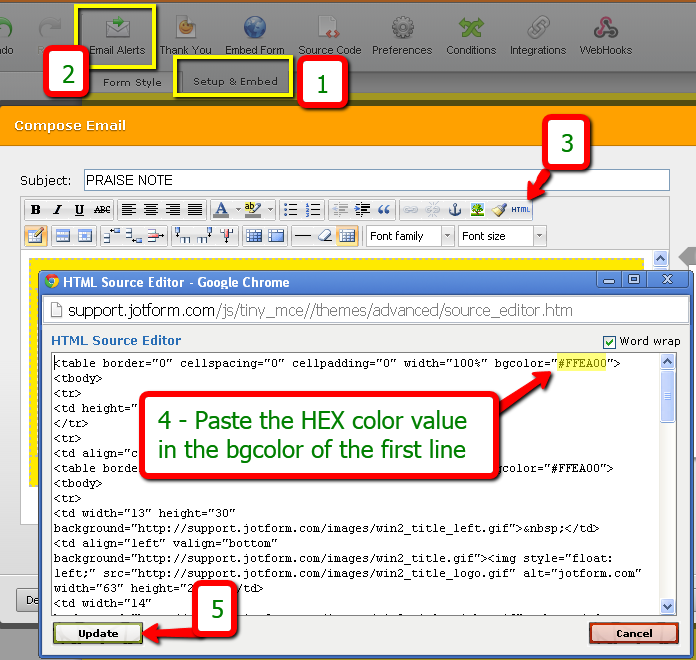Open the text color dropdown arrow
Screen dimensions: 696x660
pos(237,210)
